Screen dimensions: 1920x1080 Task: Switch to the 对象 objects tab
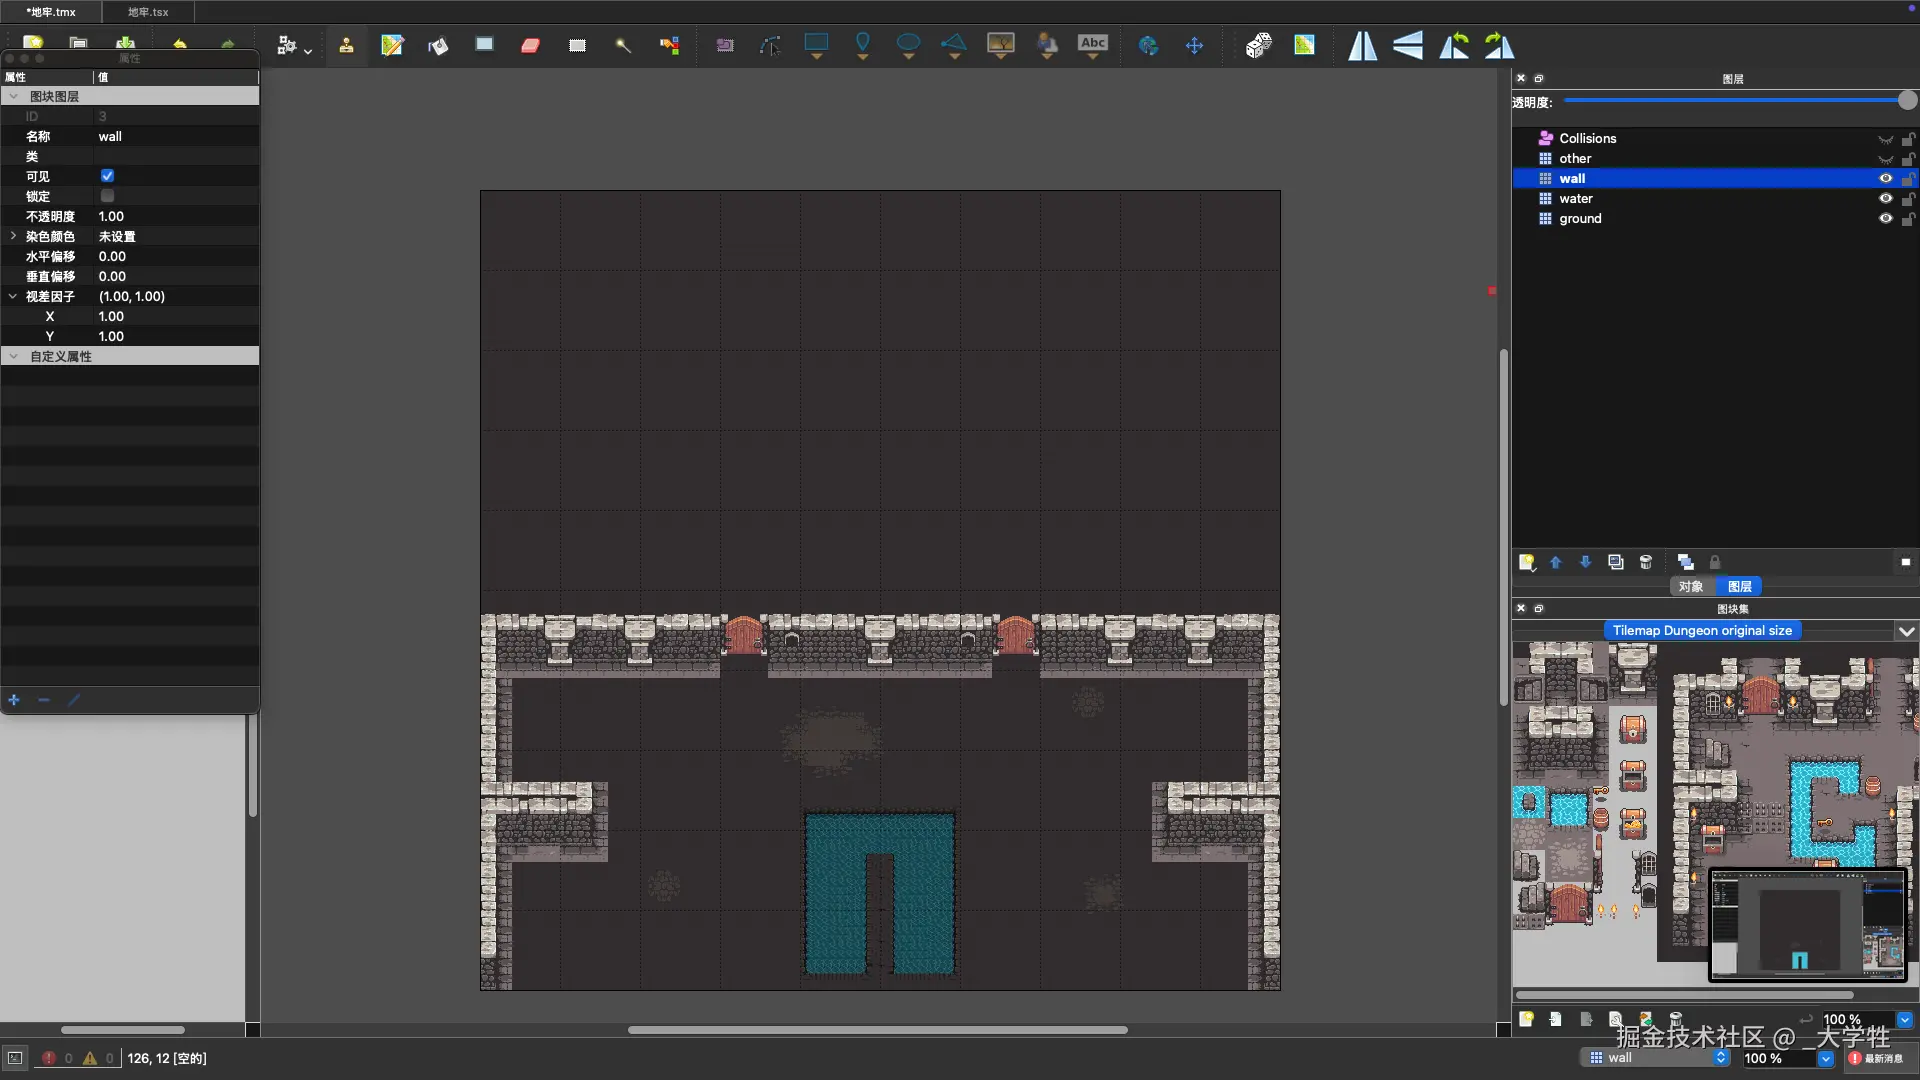(1691, 587)
